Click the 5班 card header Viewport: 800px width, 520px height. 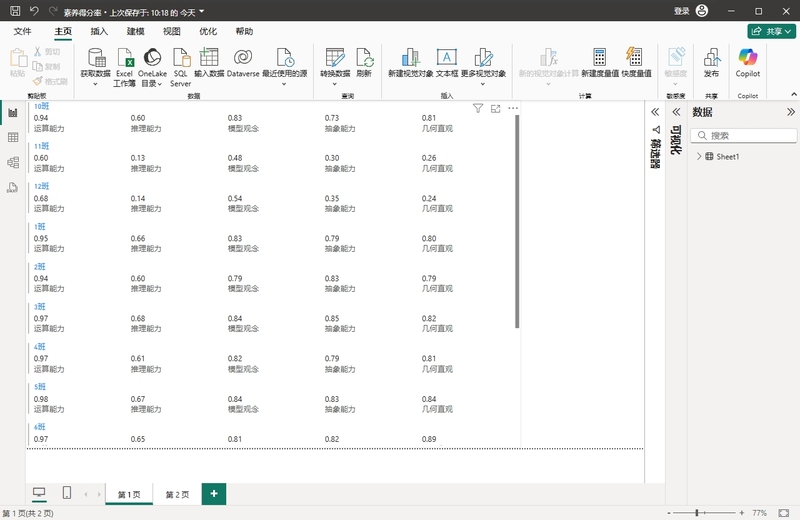tap(40, 386)
